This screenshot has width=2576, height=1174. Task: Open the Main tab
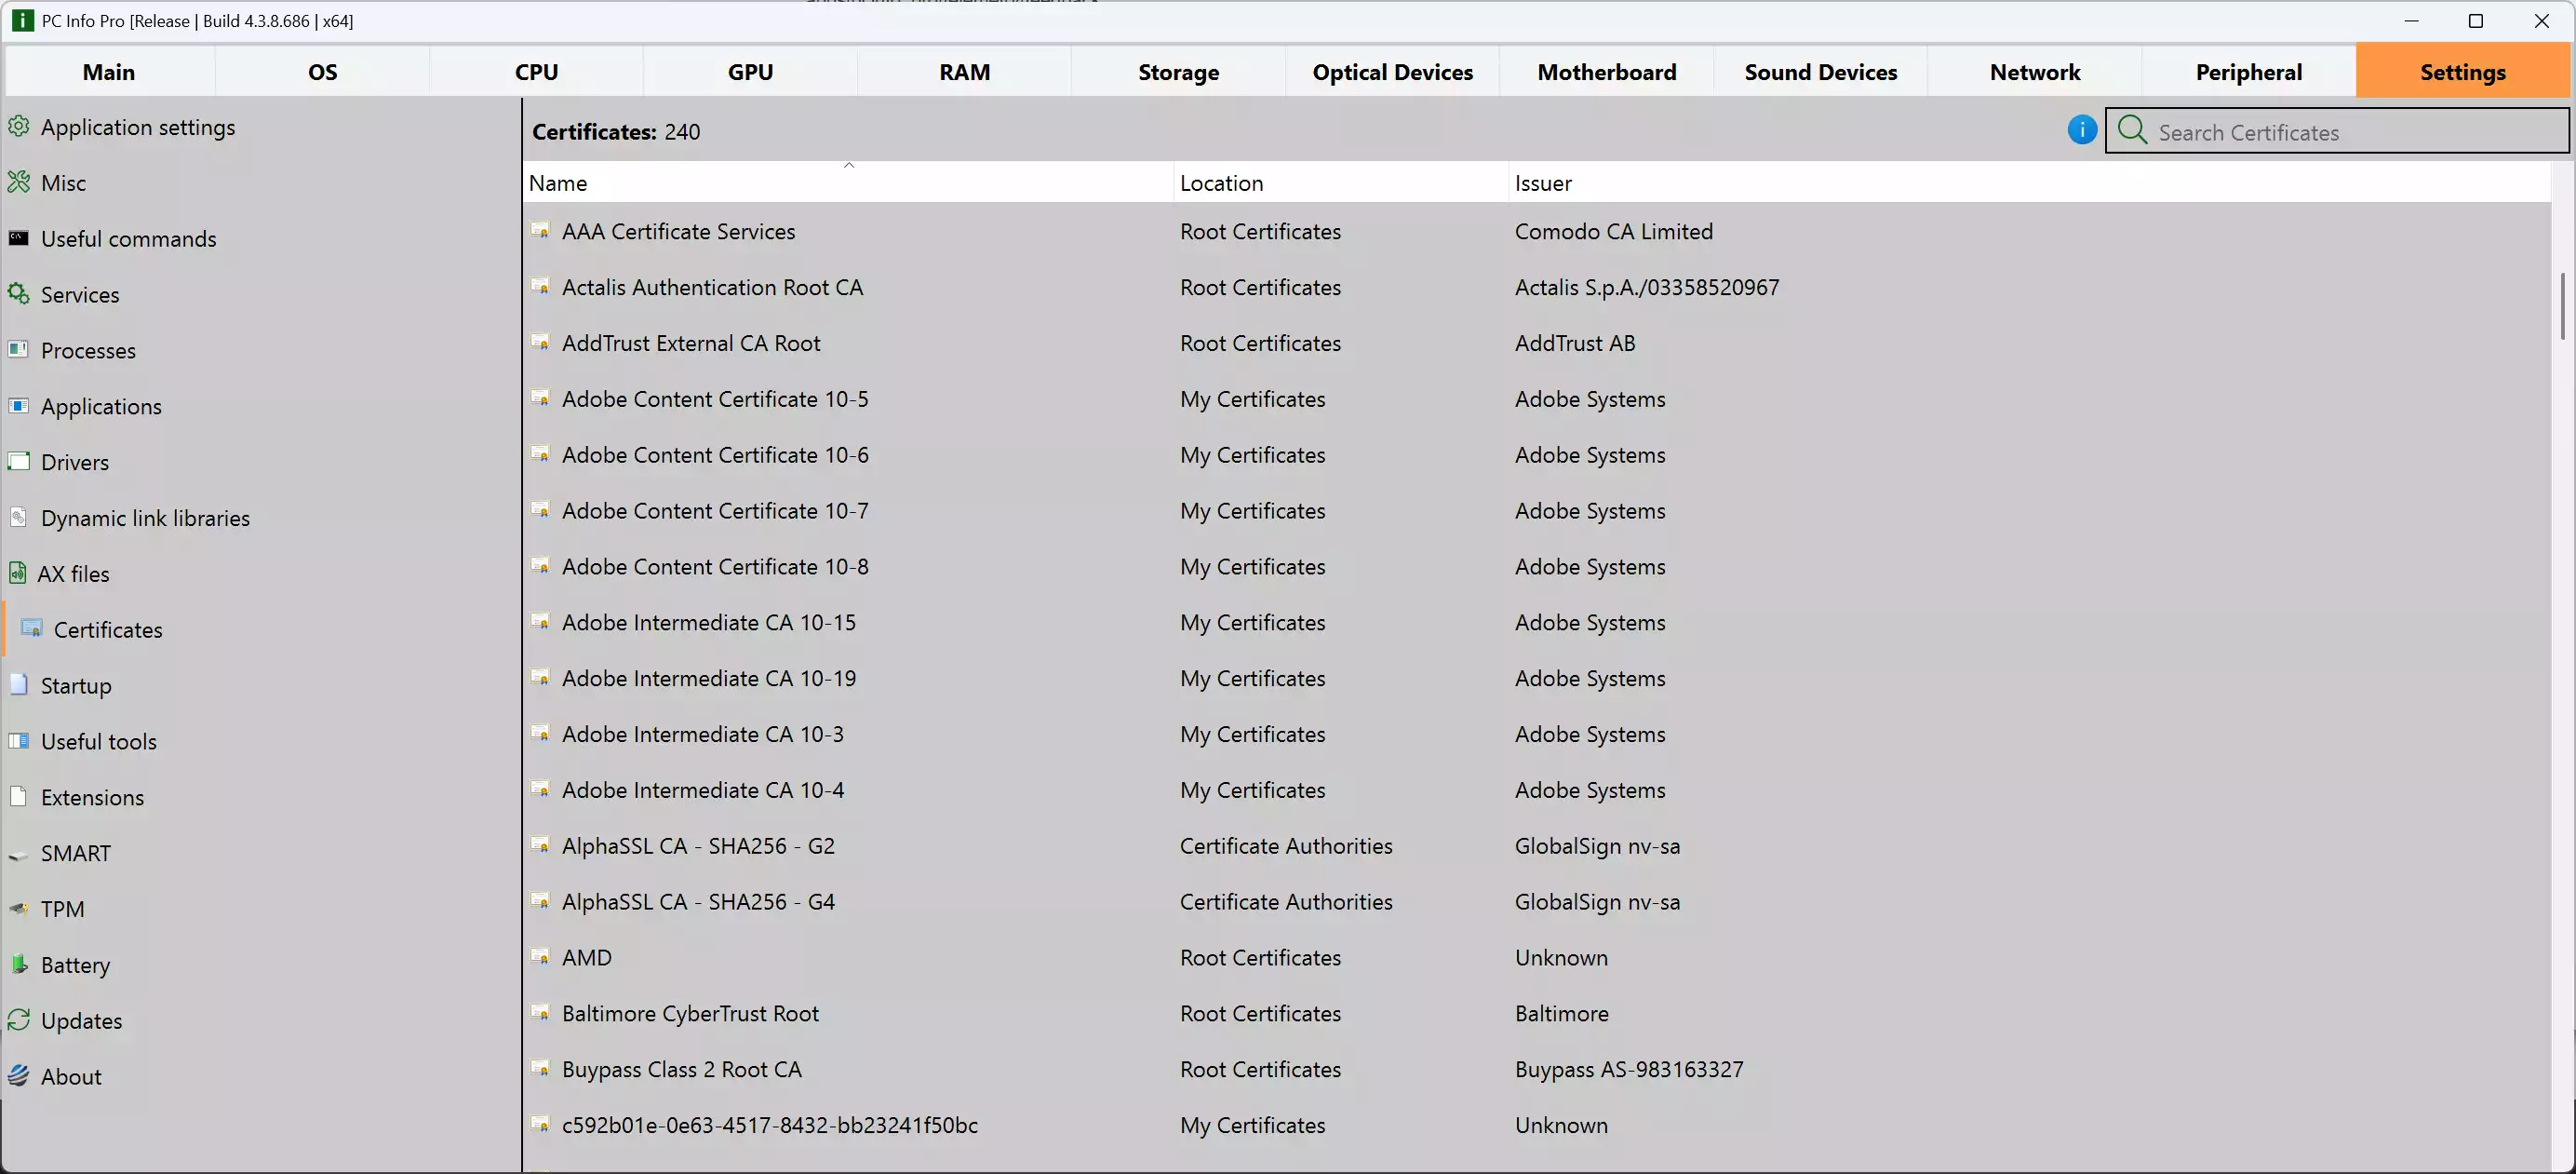pos(109,71)
